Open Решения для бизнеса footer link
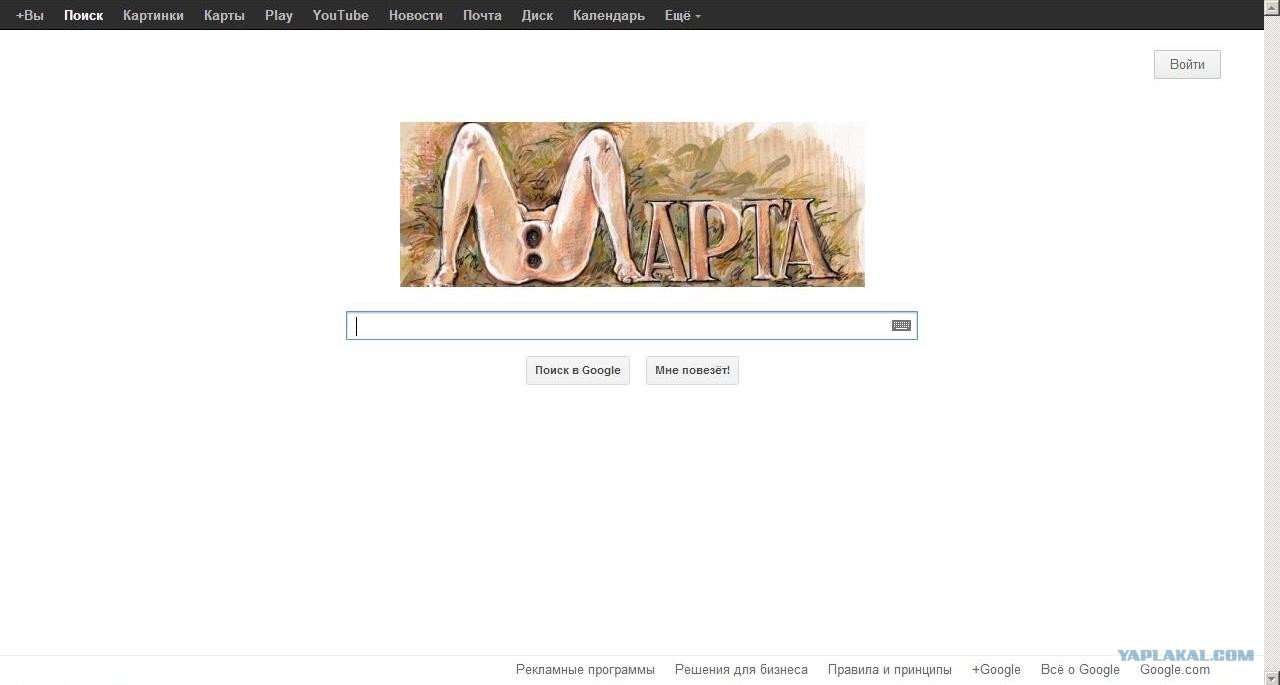Screen dimensions: 1280x685 (x=741, y=670)
